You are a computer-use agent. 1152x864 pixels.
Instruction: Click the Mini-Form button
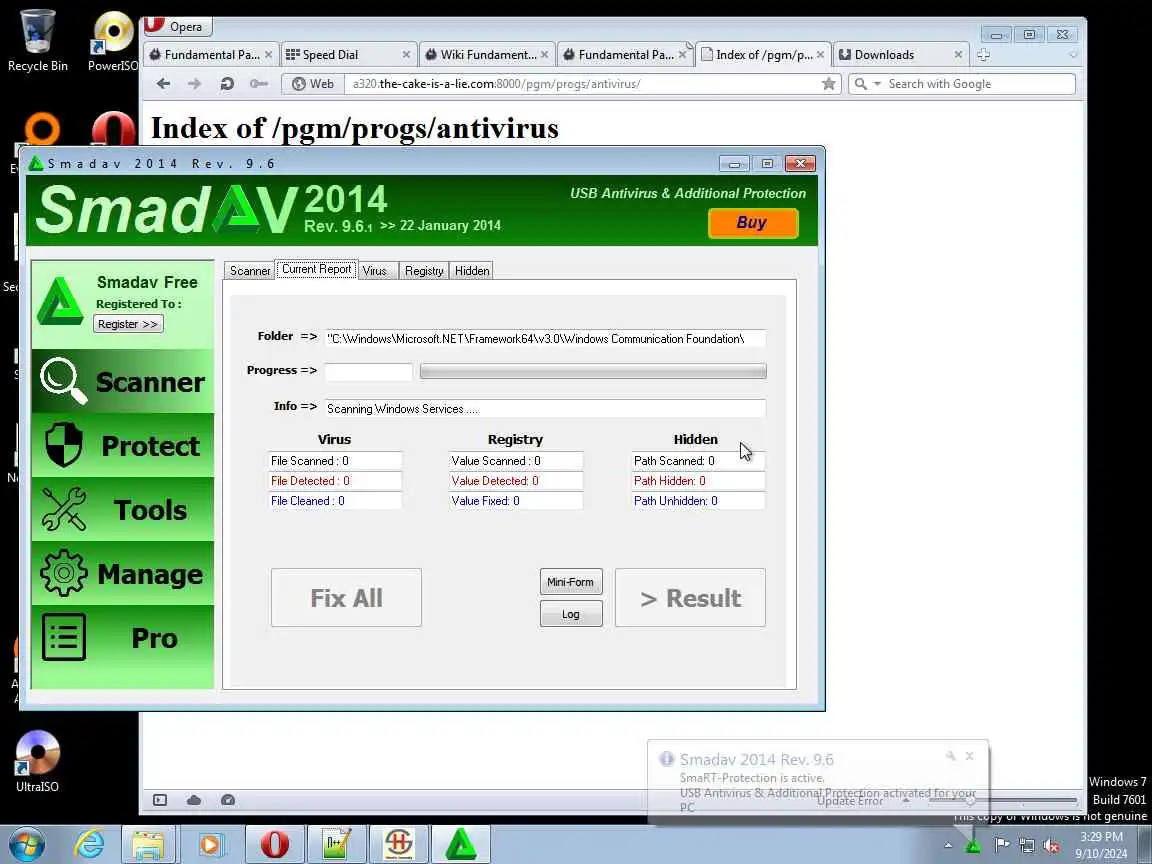coord(571,582)
